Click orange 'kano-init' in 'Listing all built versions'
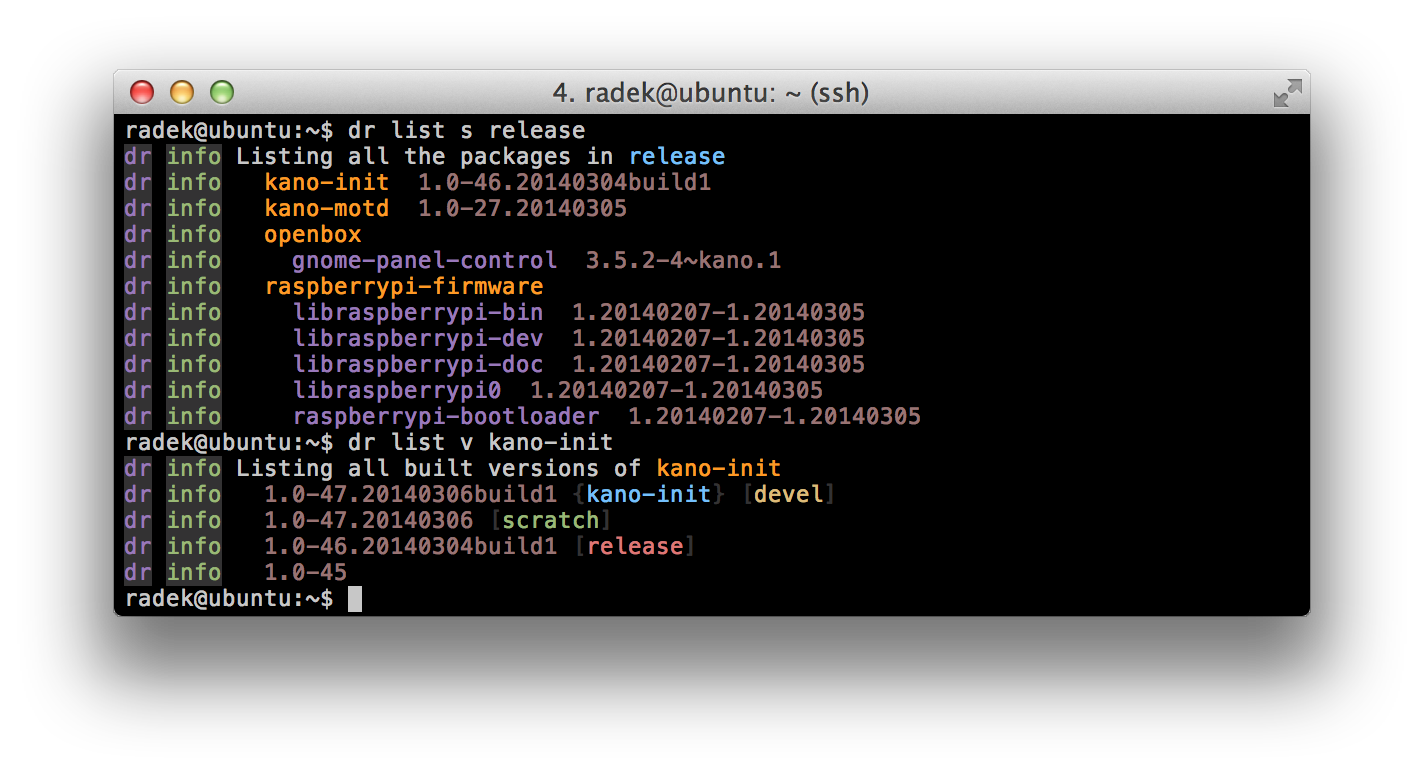The height and width of the screenshot is (774, 1424). (x=719, y=468)
